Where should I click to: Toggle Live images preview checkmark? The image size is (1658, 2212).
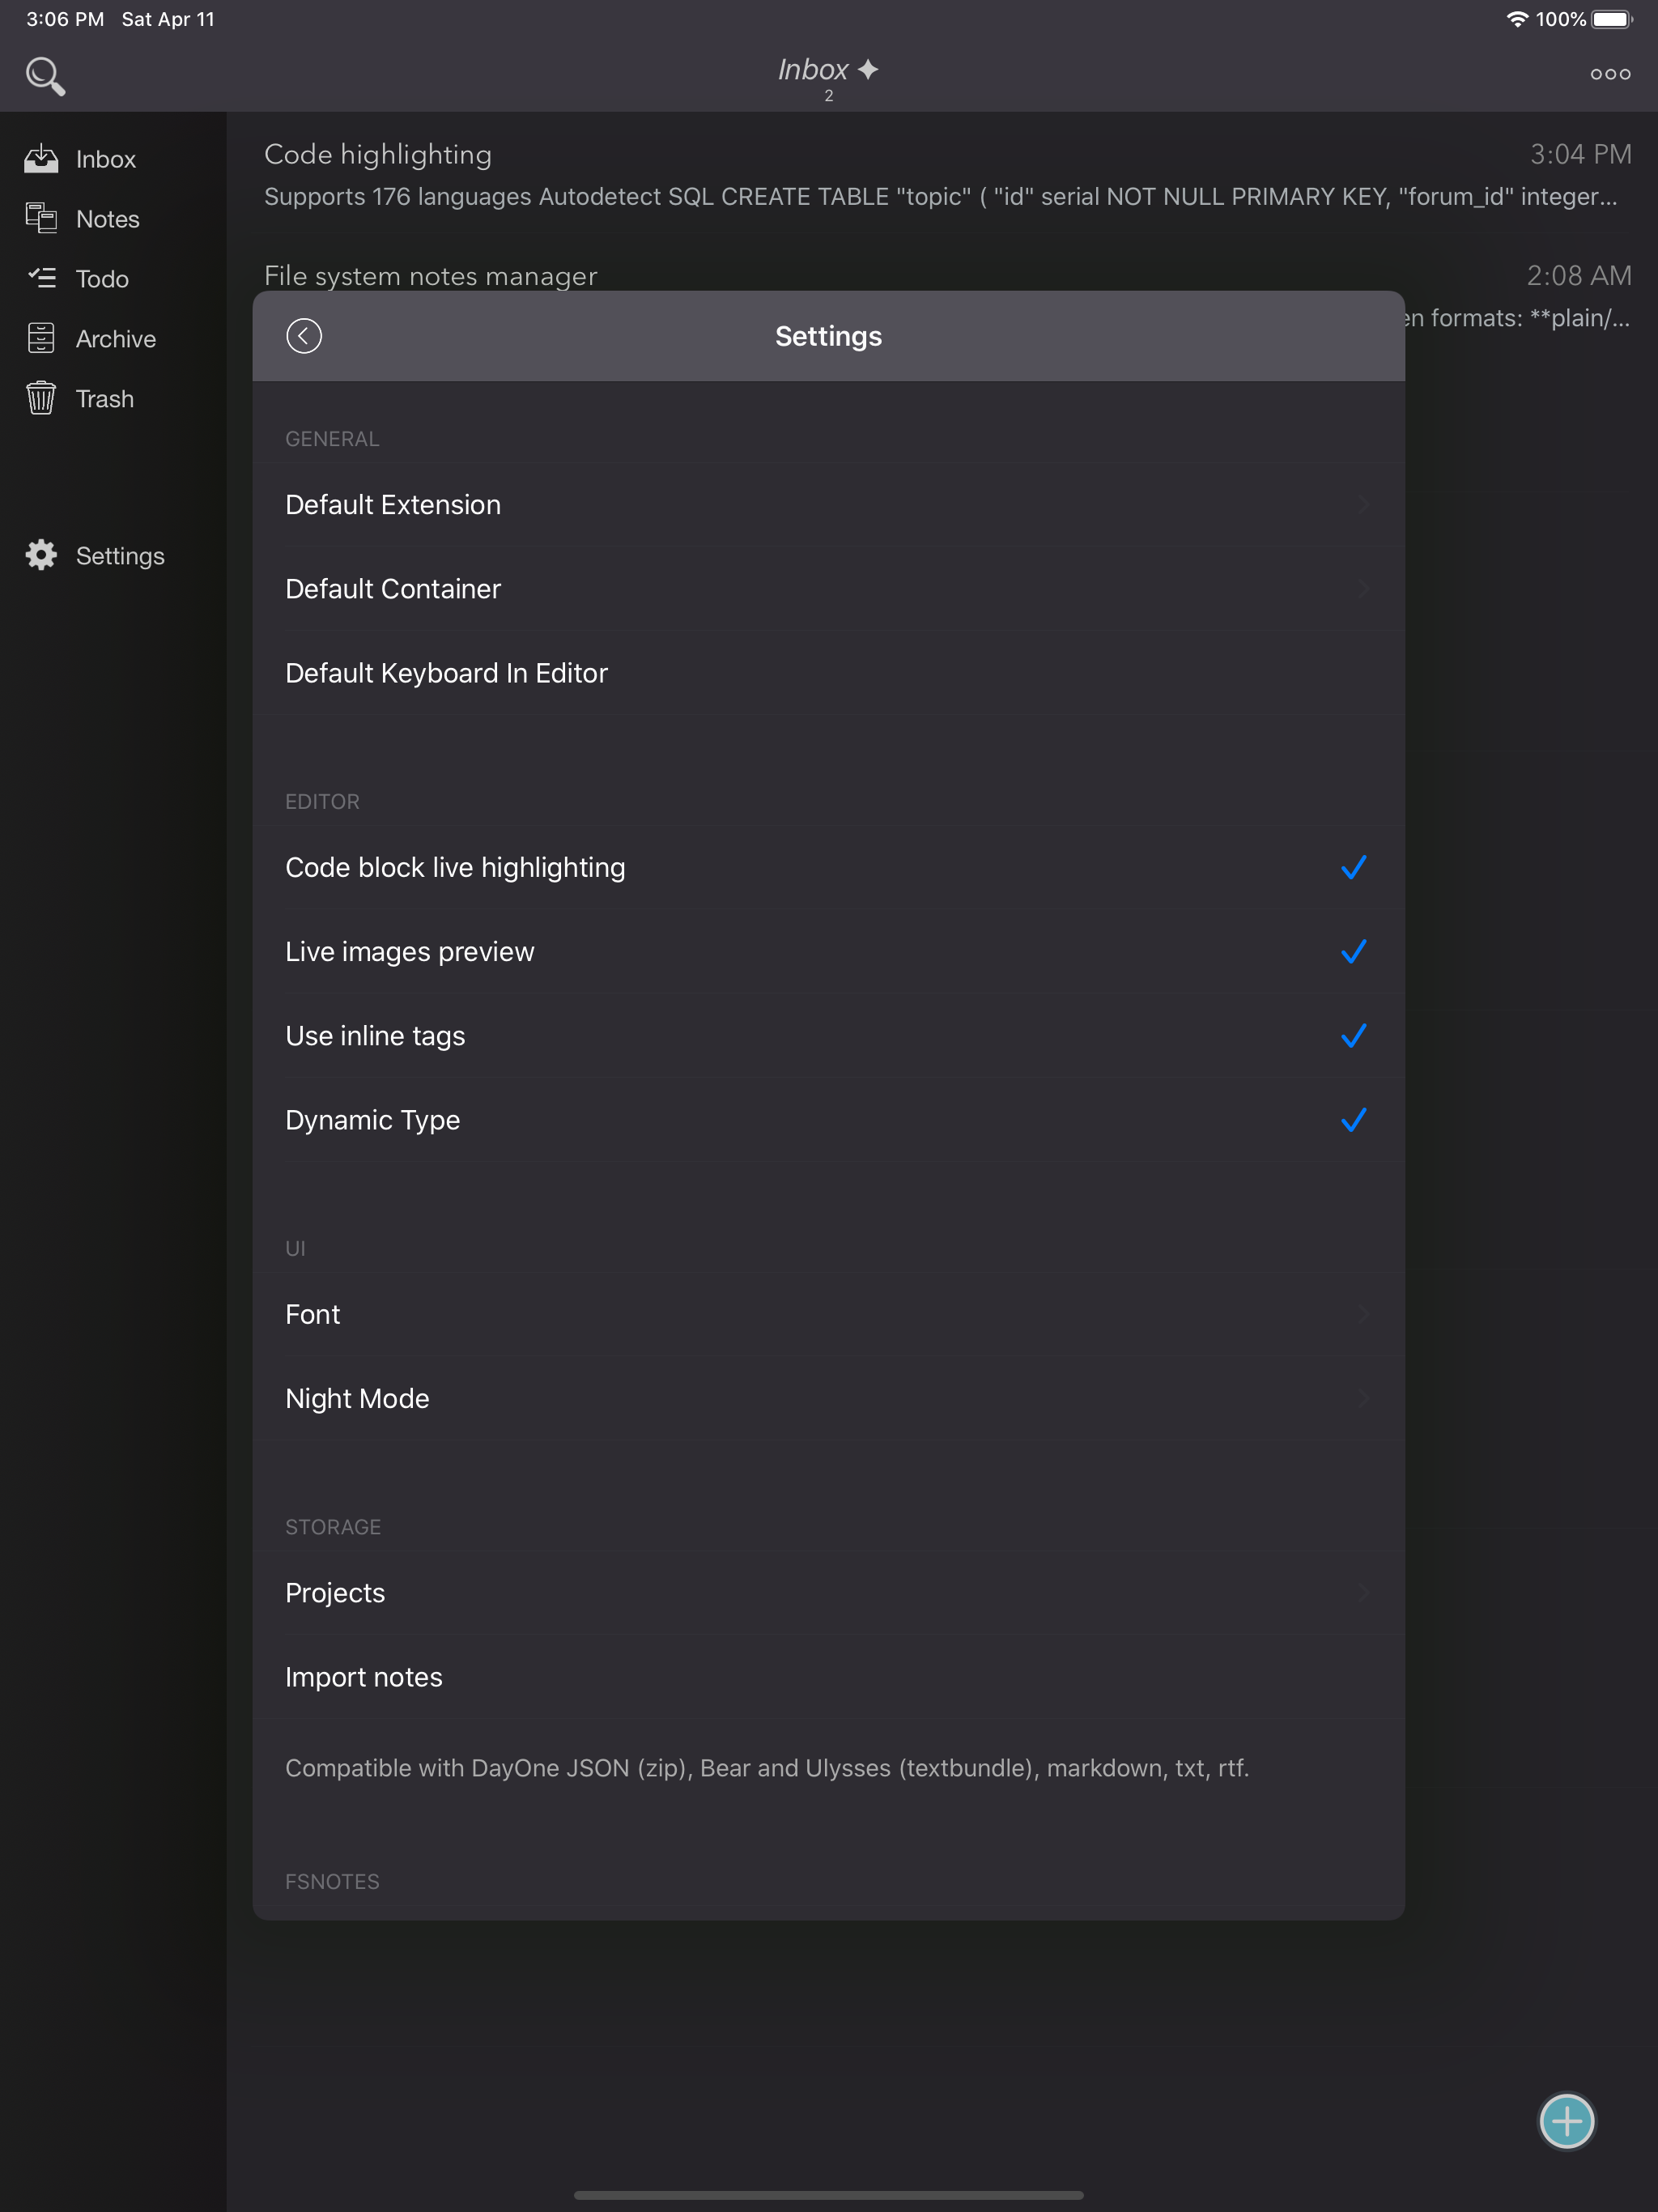pyautogui.click(x=1353, y=951)
